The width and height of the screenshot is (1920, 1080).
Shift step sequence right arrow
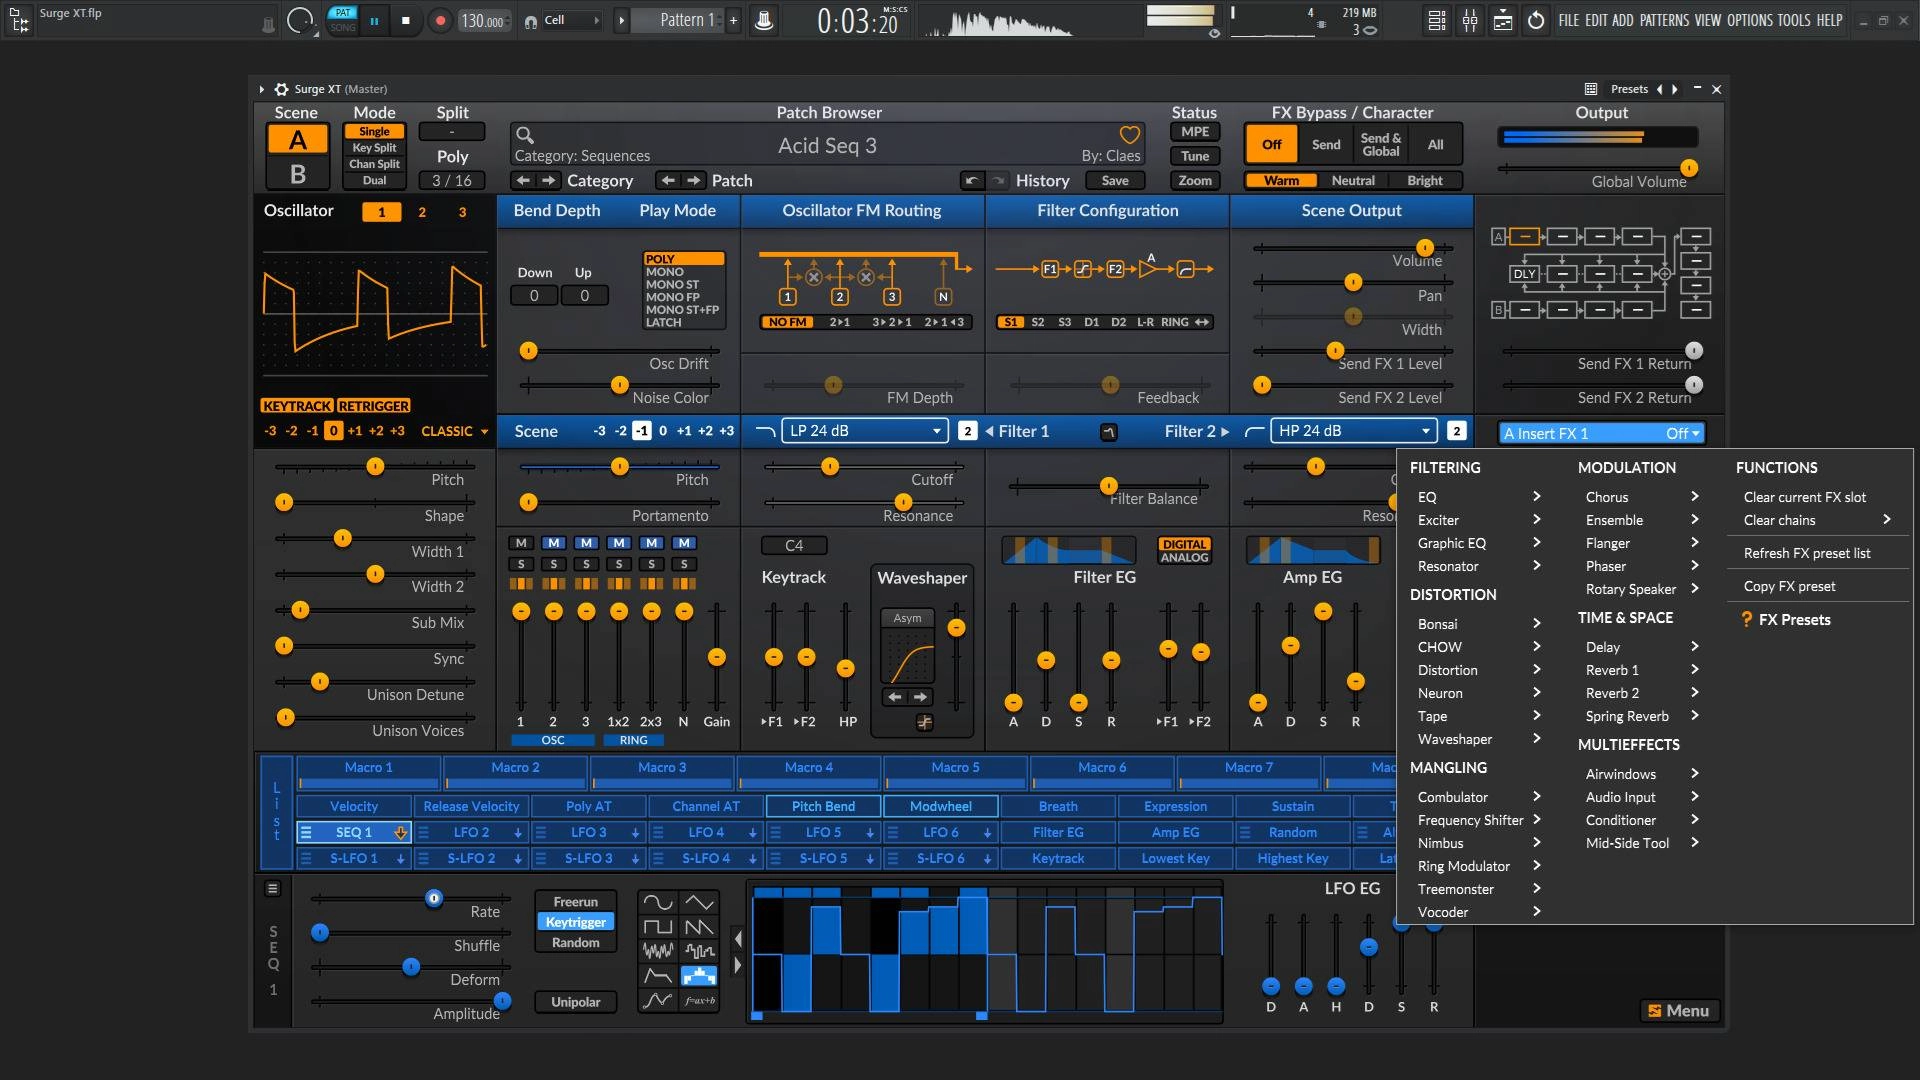tap(738, 965)
